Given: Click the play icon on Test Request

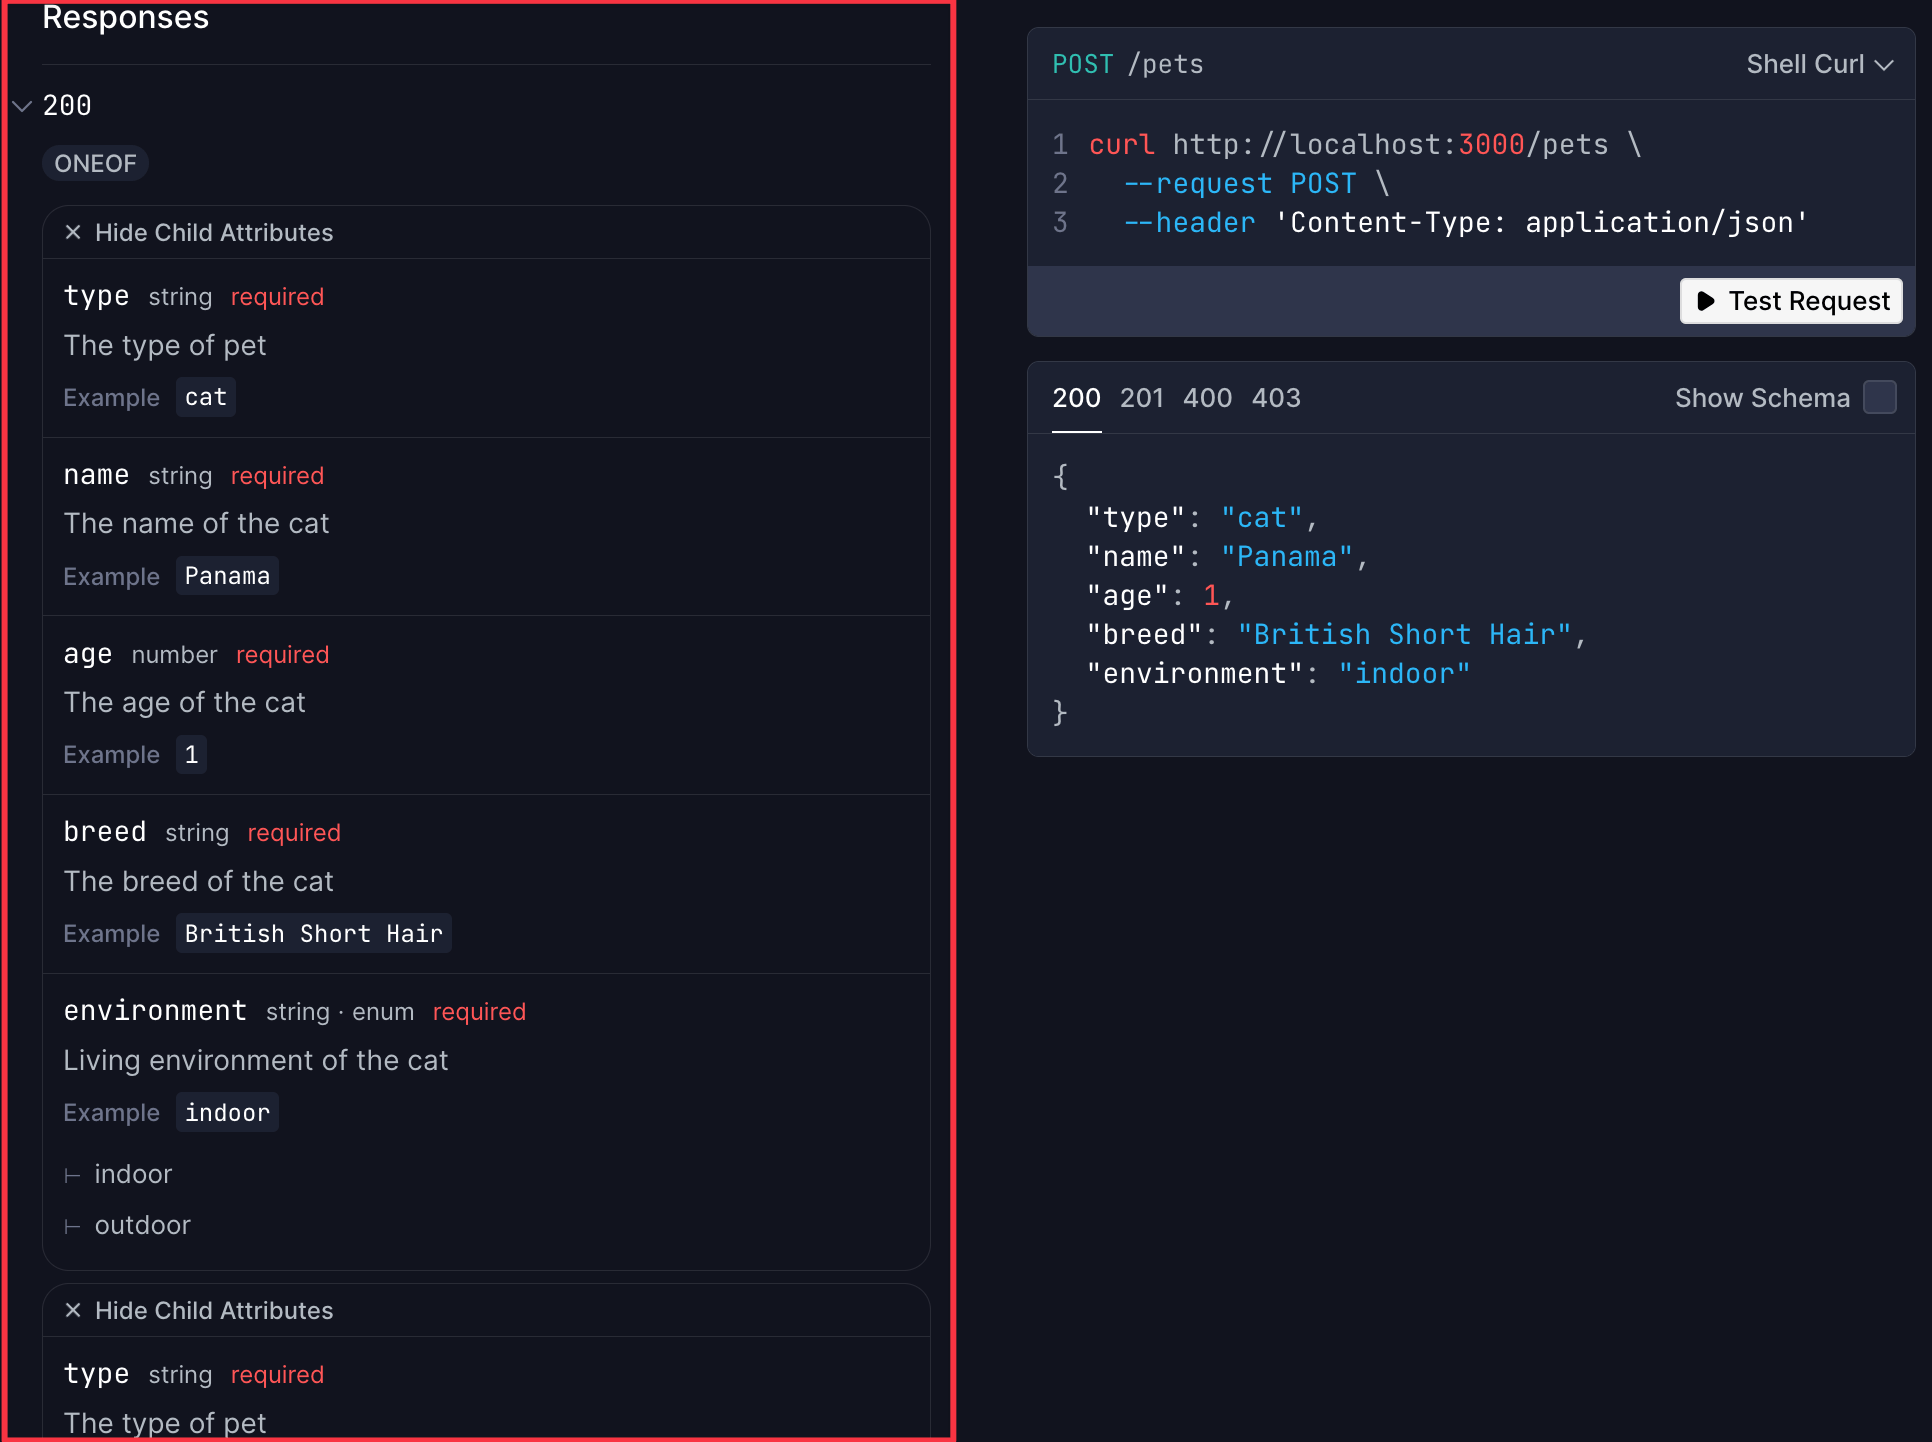Looking at the screenshot, I should (1707, 301).
